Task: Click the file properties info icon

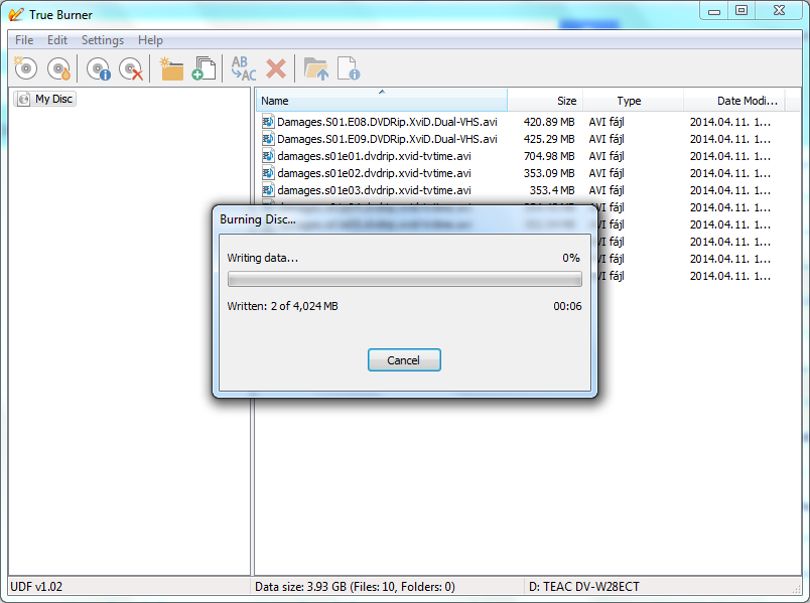Action: point(348,68)
